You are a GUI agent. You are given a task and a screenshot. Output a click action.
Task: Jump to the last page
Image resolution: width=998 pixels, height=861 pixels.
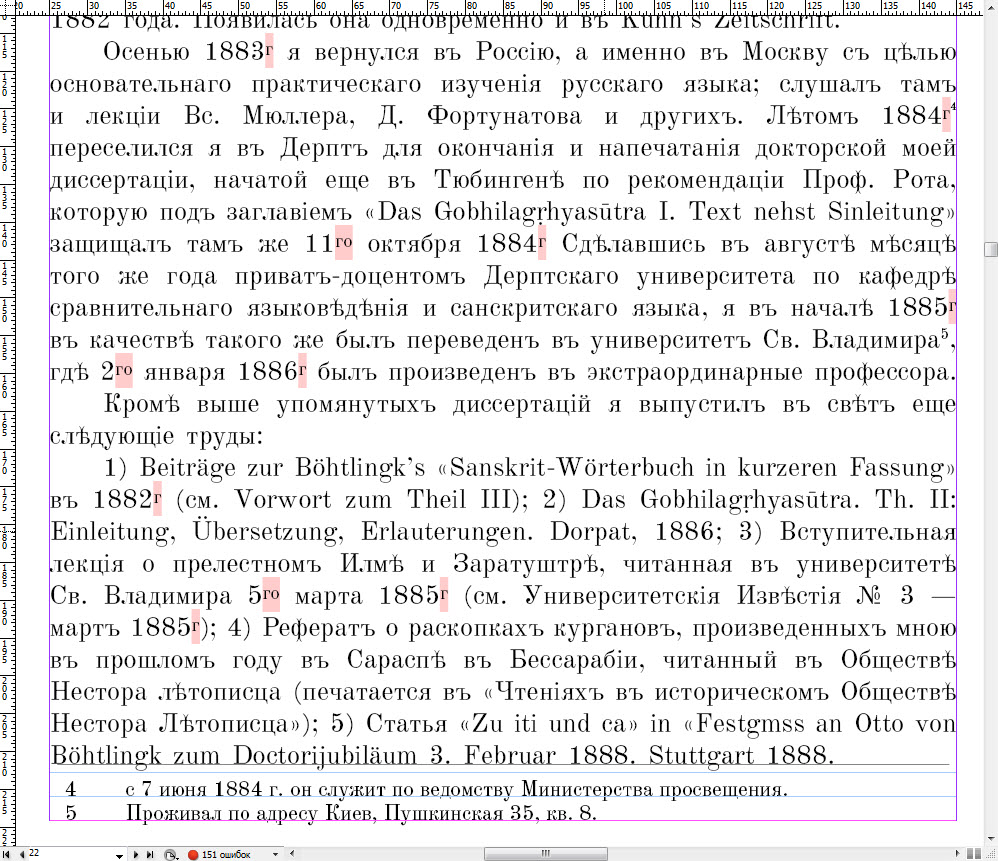[x=150, y=855]
